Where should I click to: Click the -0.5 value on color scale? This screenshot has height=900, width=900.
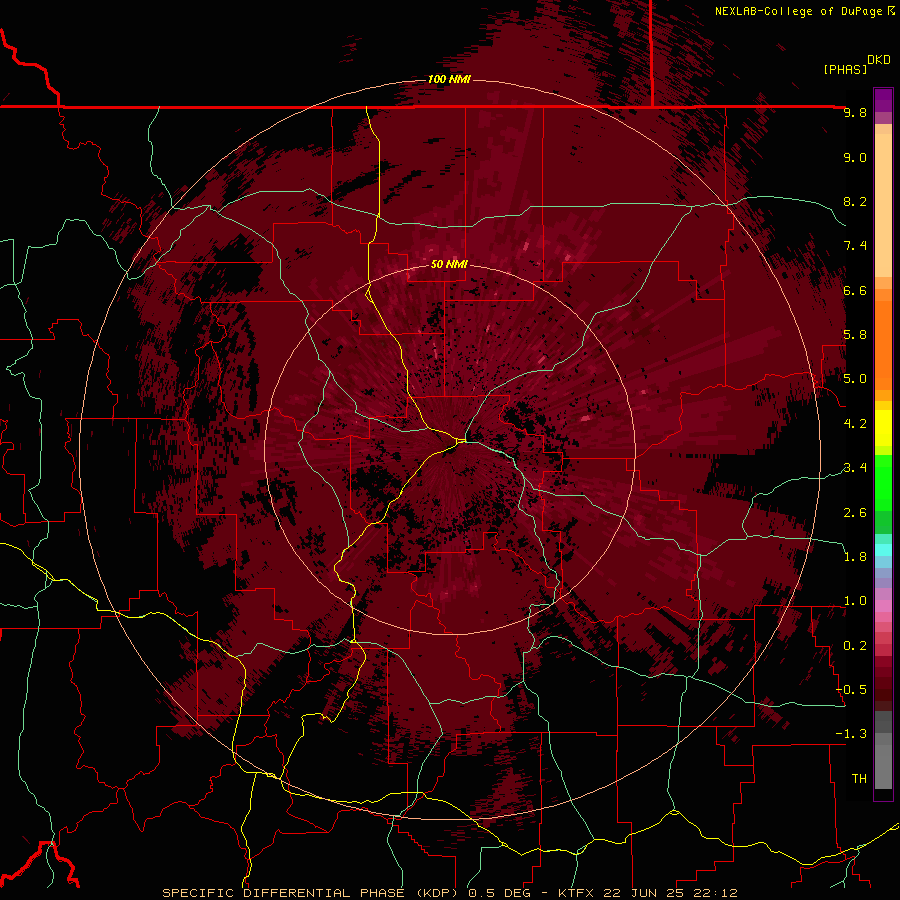coord(852,690)
